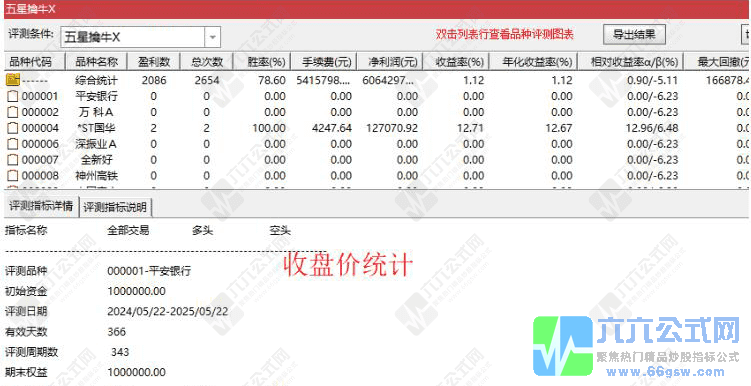Switch to the 评测指标详情 tab

click(41, 207)
